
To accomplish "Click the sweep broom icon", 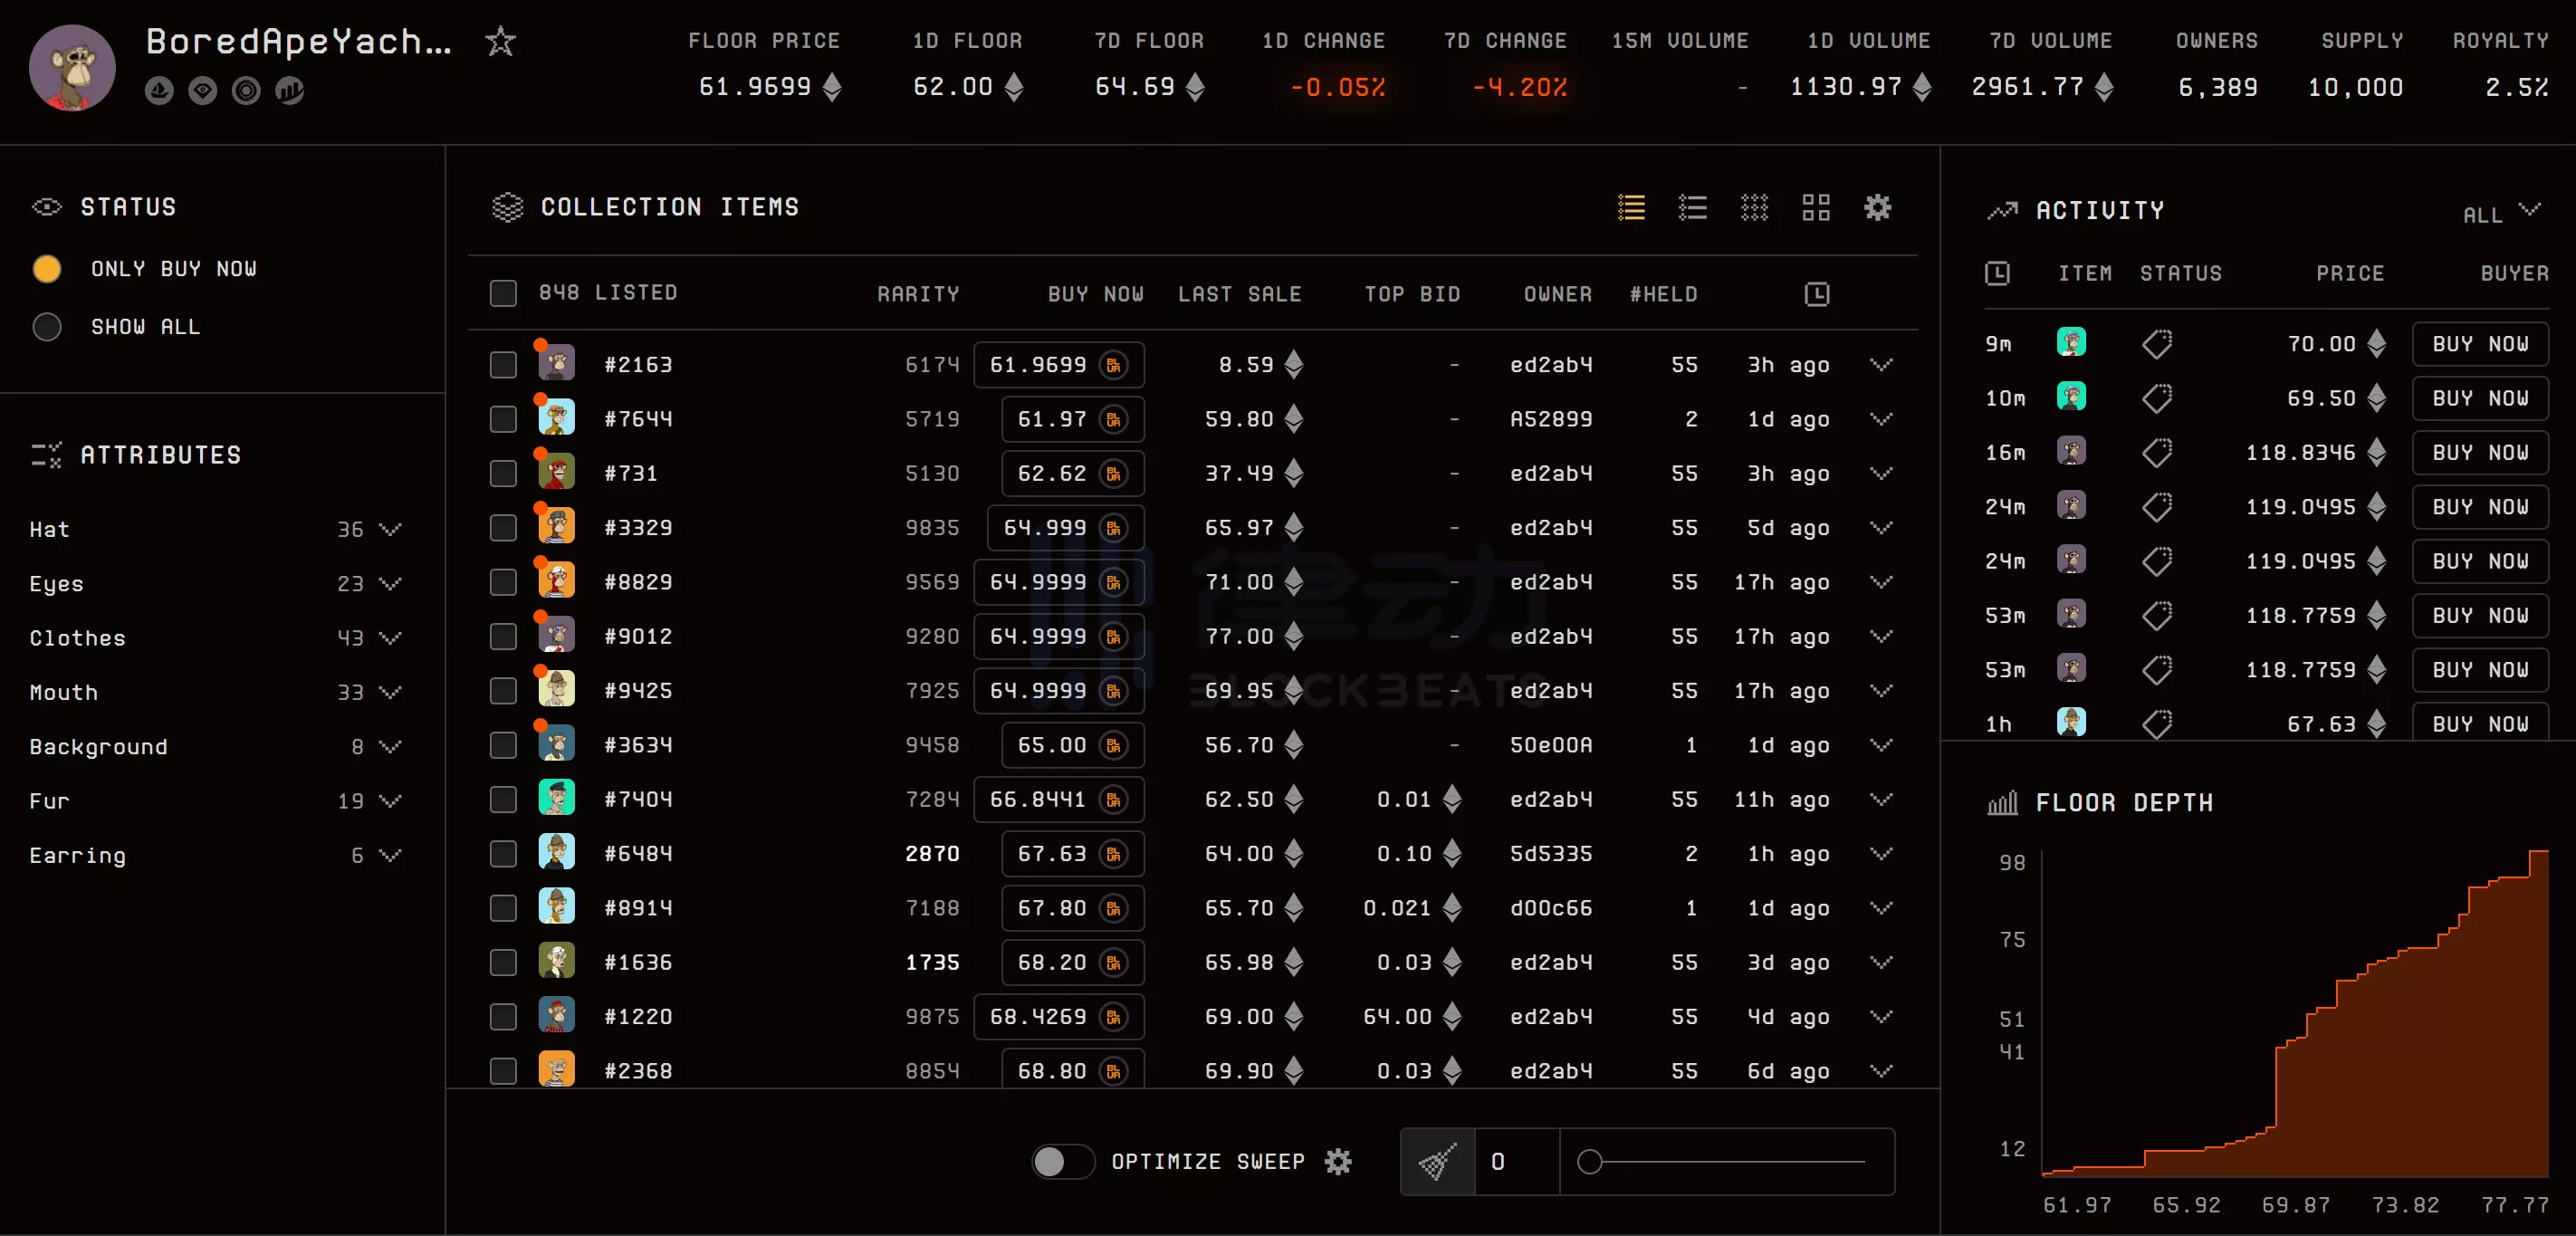I will (1437, 1162).
